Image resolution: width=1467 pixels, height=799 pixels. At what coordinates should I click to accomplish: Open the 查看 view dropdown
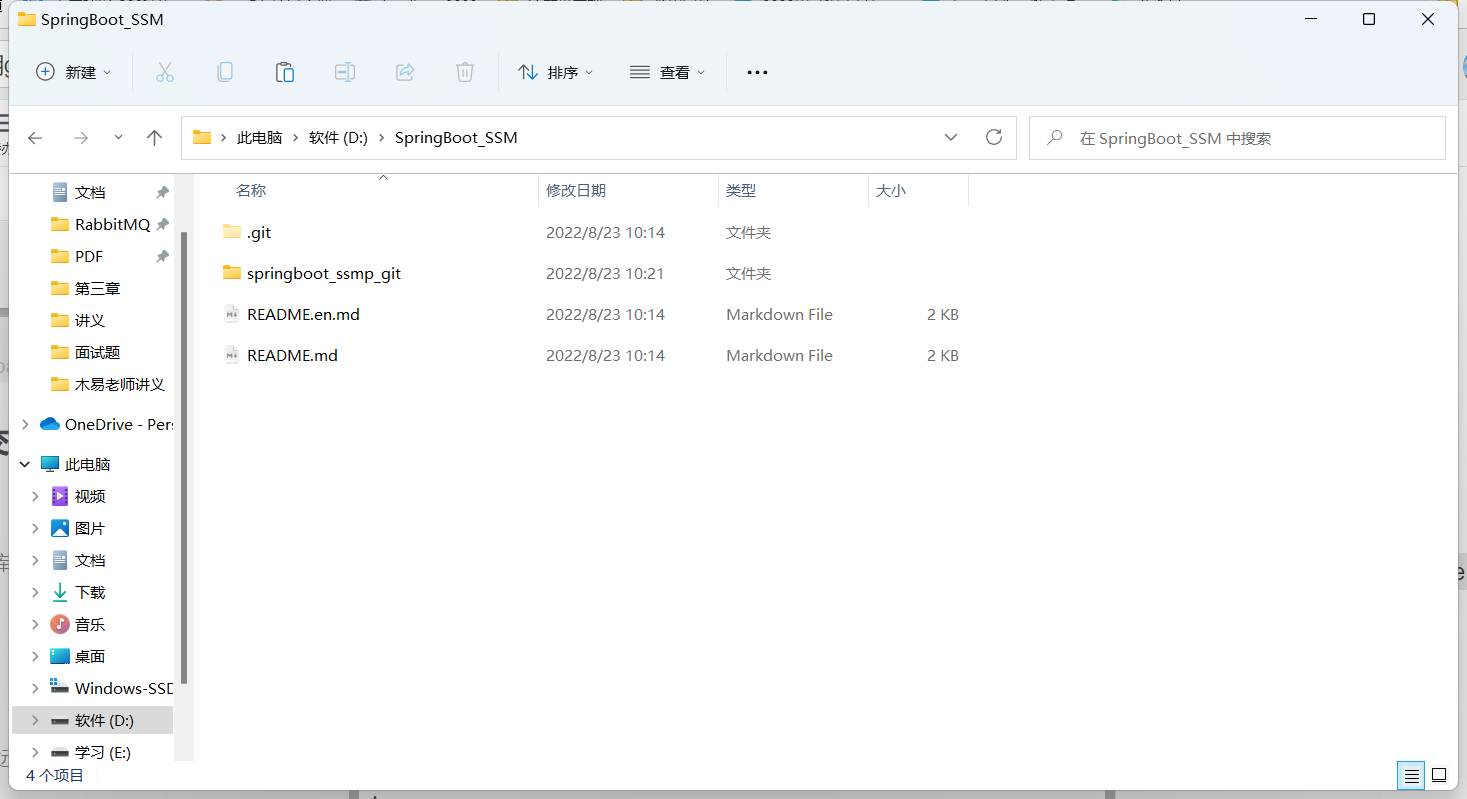coord(668,72)
